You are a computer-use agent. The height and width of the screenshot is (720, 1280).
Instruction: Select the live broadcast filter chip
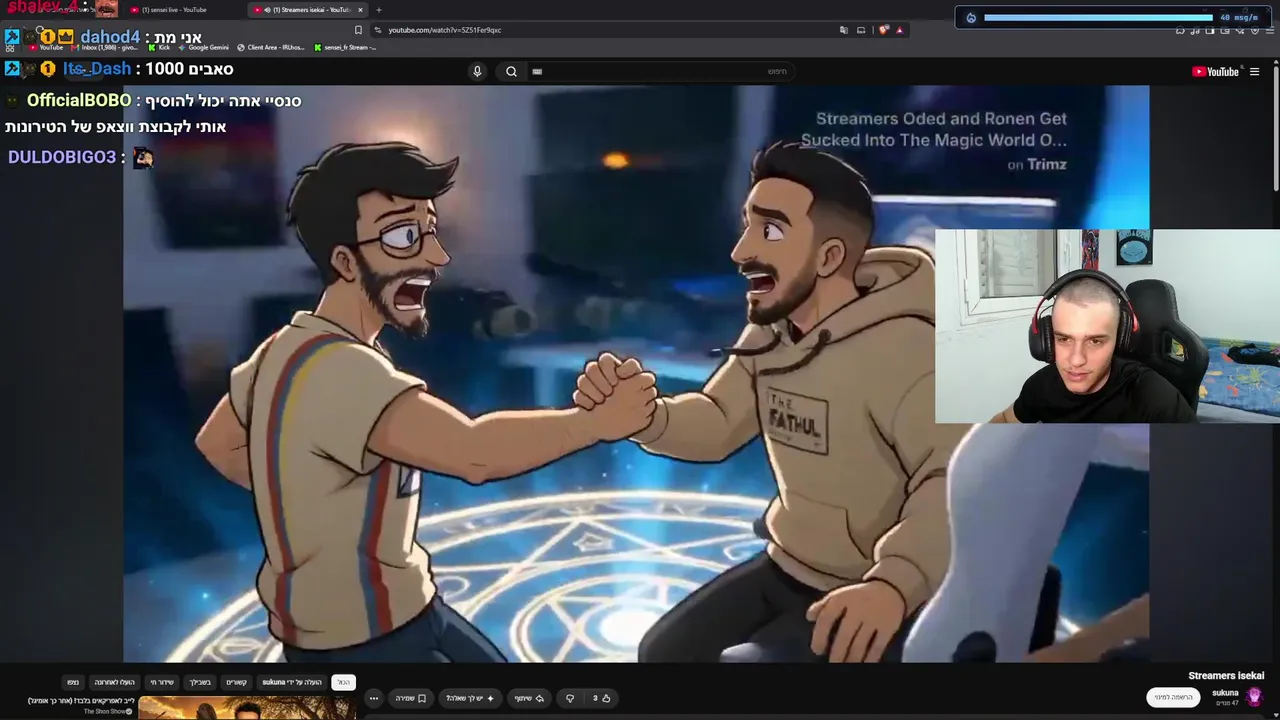162,682
